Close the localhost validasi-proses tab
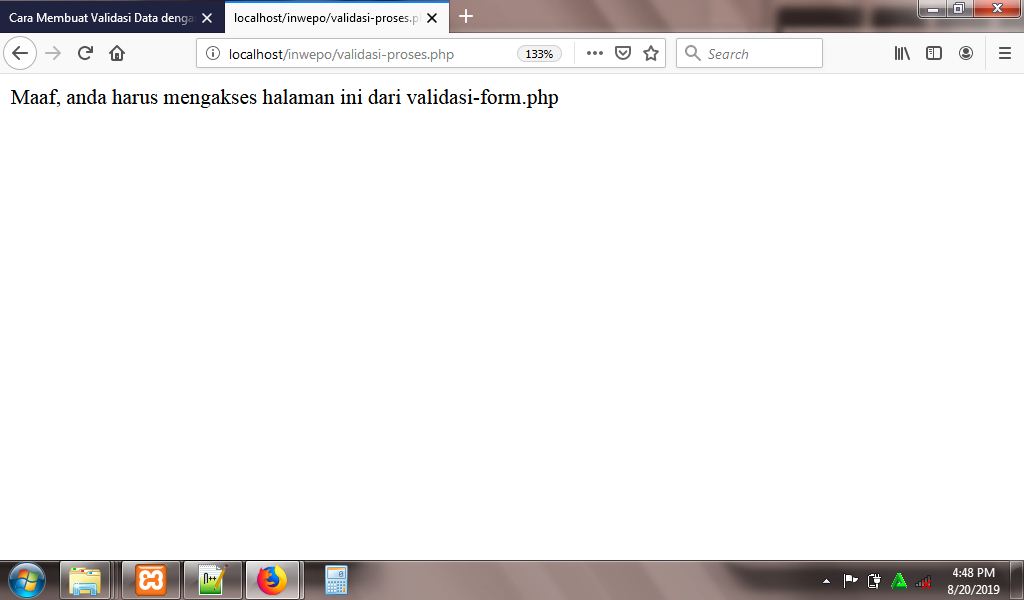1024x600 pixels. coord(432,18)
